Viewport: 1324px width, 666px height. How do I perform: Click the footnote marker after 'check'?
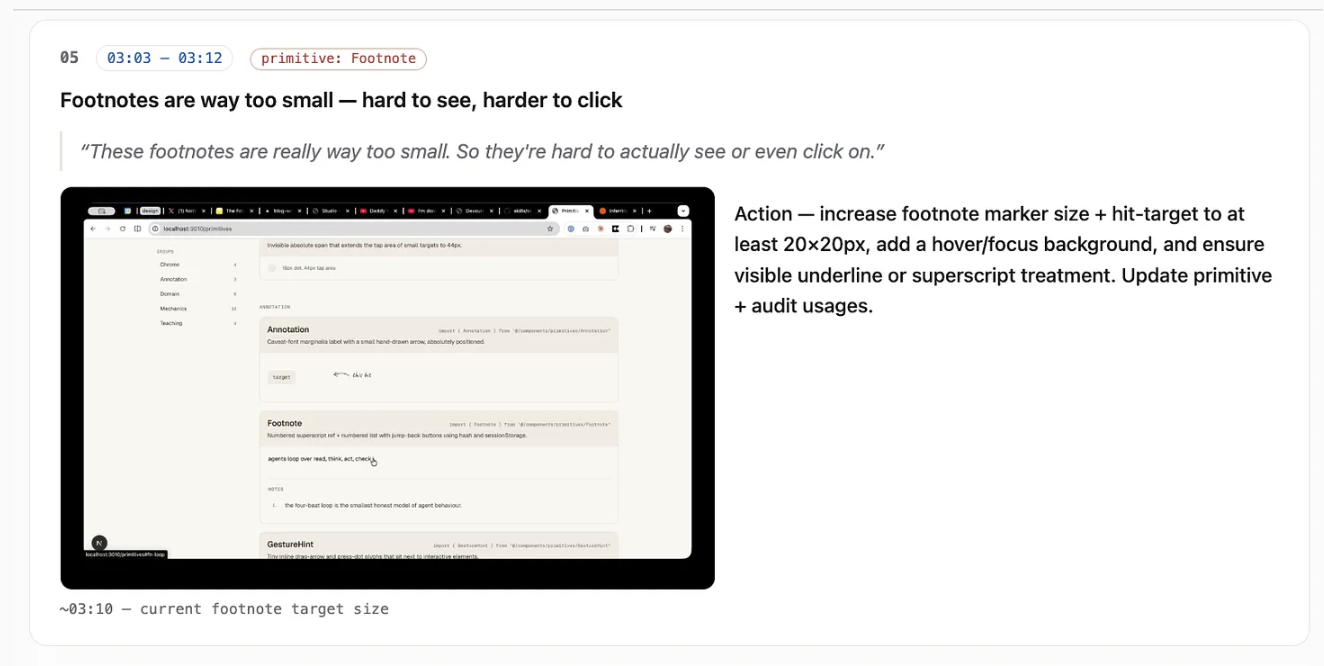coord(373,458)
